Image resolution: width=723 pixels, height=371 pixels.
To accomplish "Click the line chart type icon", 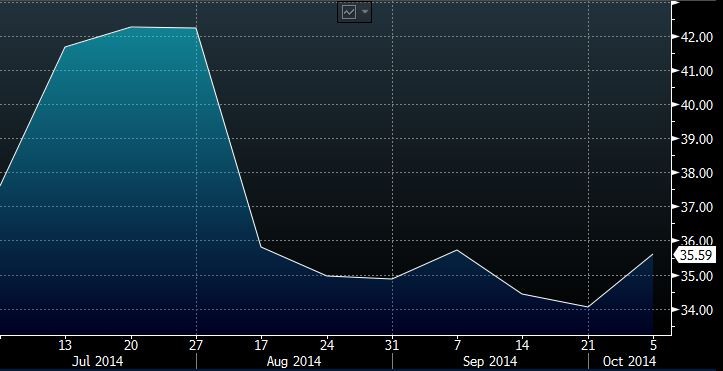I will (349, 12).
